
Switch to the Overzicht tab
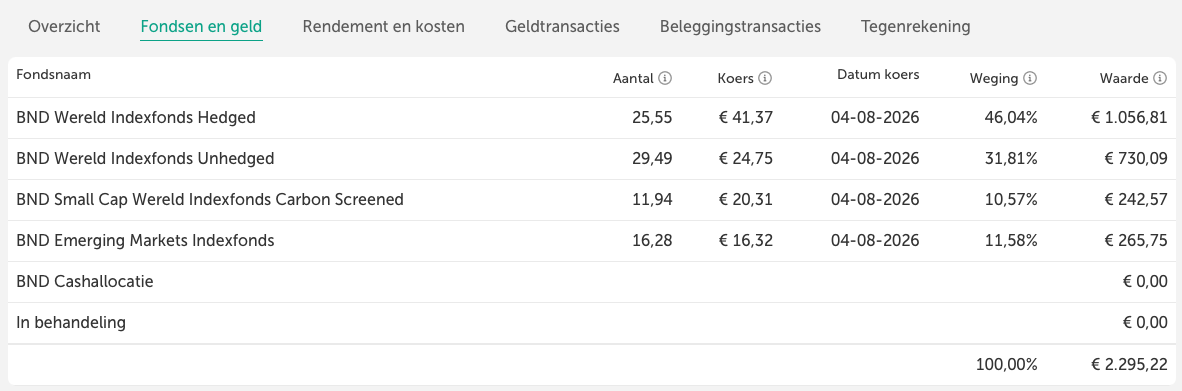pyautogui.click(x=64, y=26)
